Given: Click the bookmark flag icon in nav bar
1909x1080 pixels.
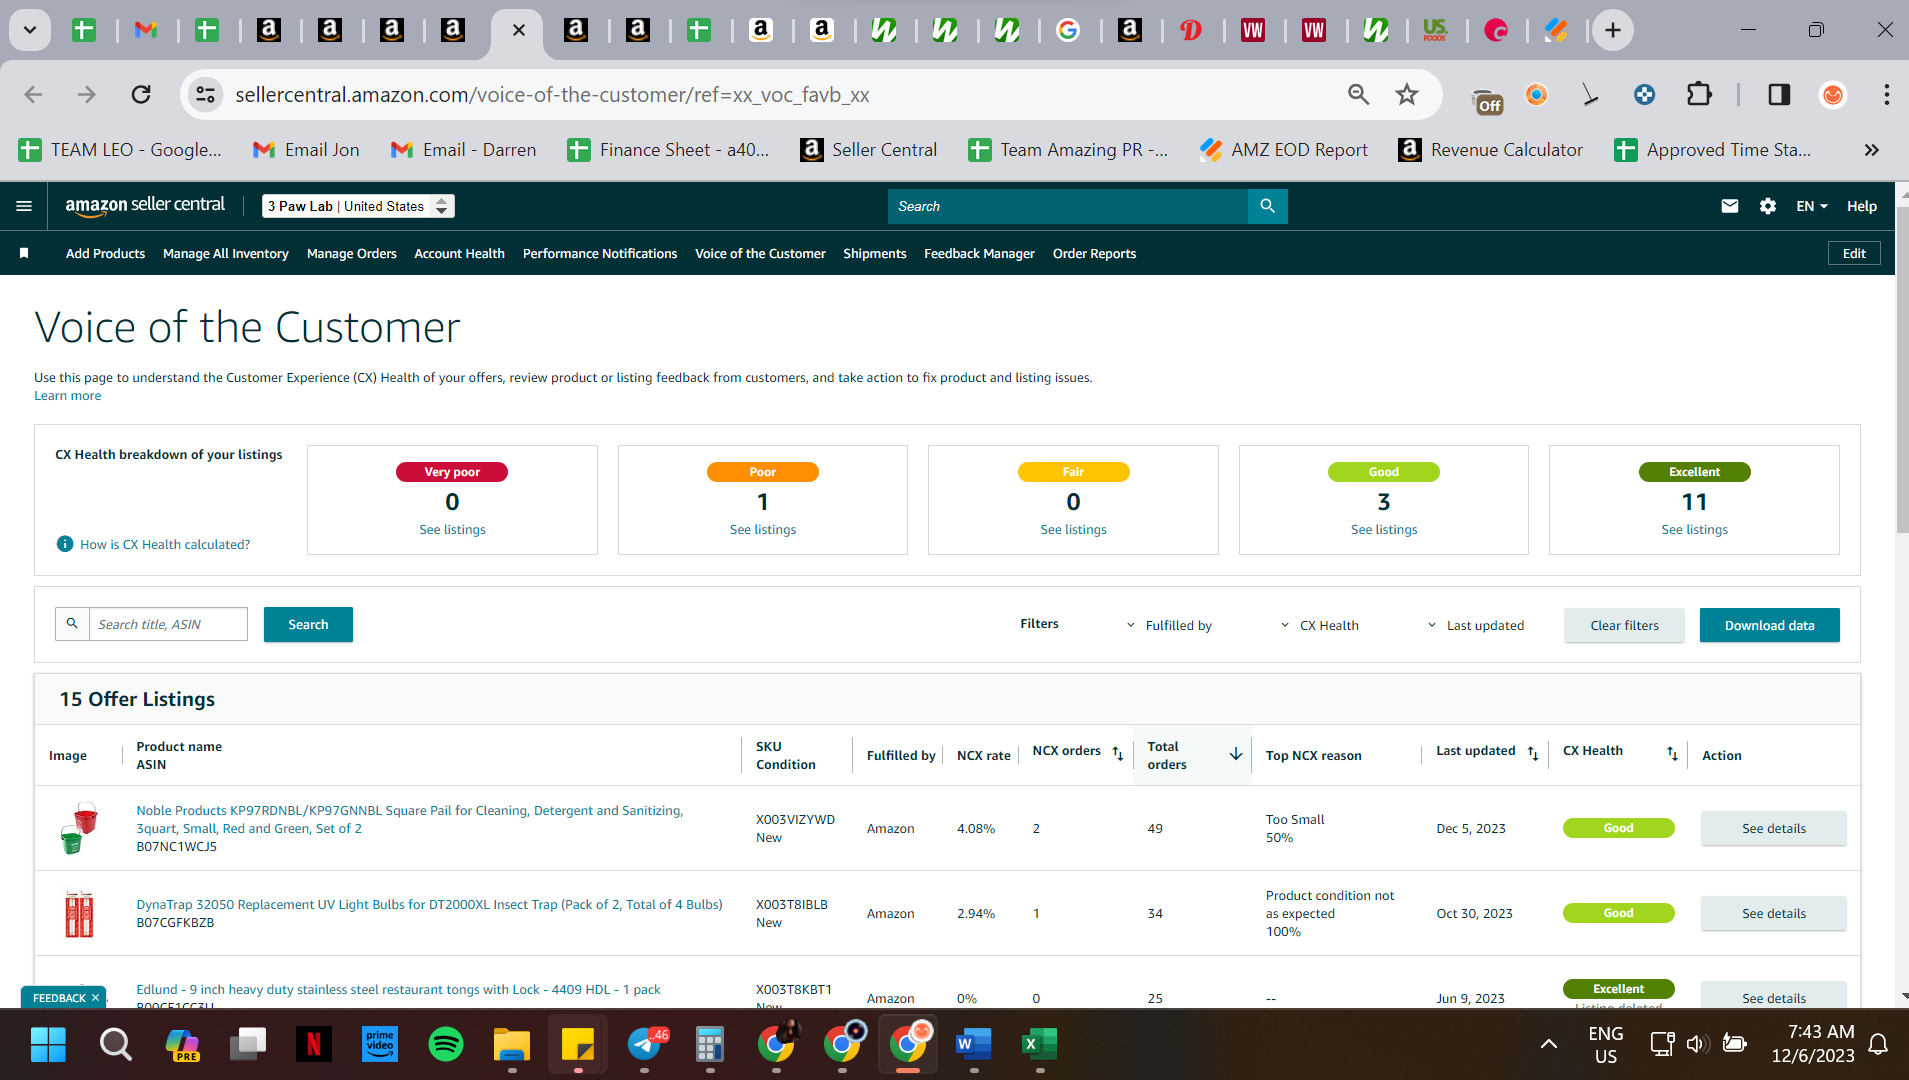Looking at the screenshot, I should pyautogui.click(x=24, y=253).
